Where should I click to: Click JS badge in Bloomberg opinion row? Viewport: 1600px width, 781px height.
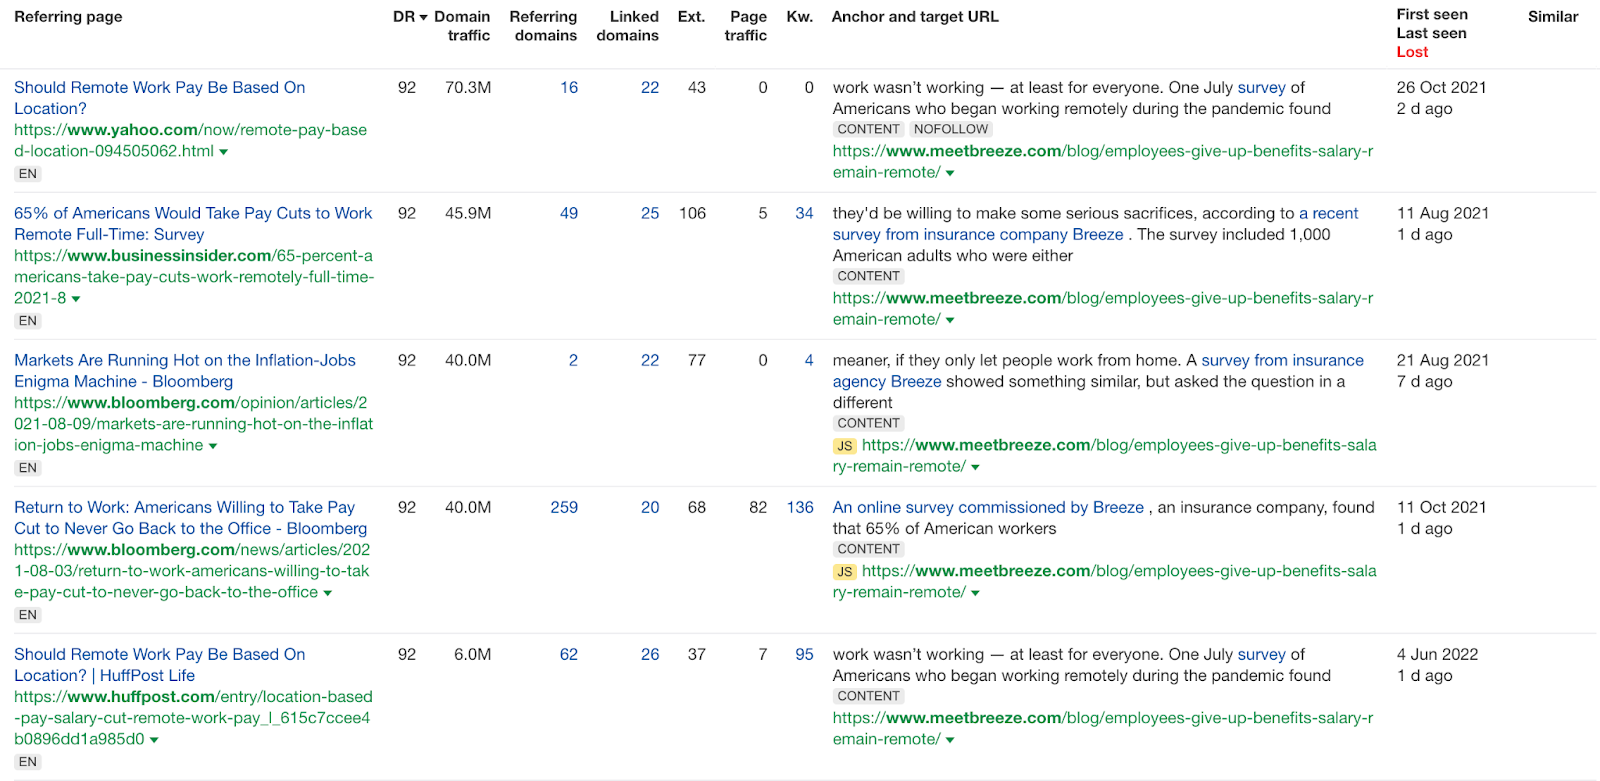pos(845,446)
